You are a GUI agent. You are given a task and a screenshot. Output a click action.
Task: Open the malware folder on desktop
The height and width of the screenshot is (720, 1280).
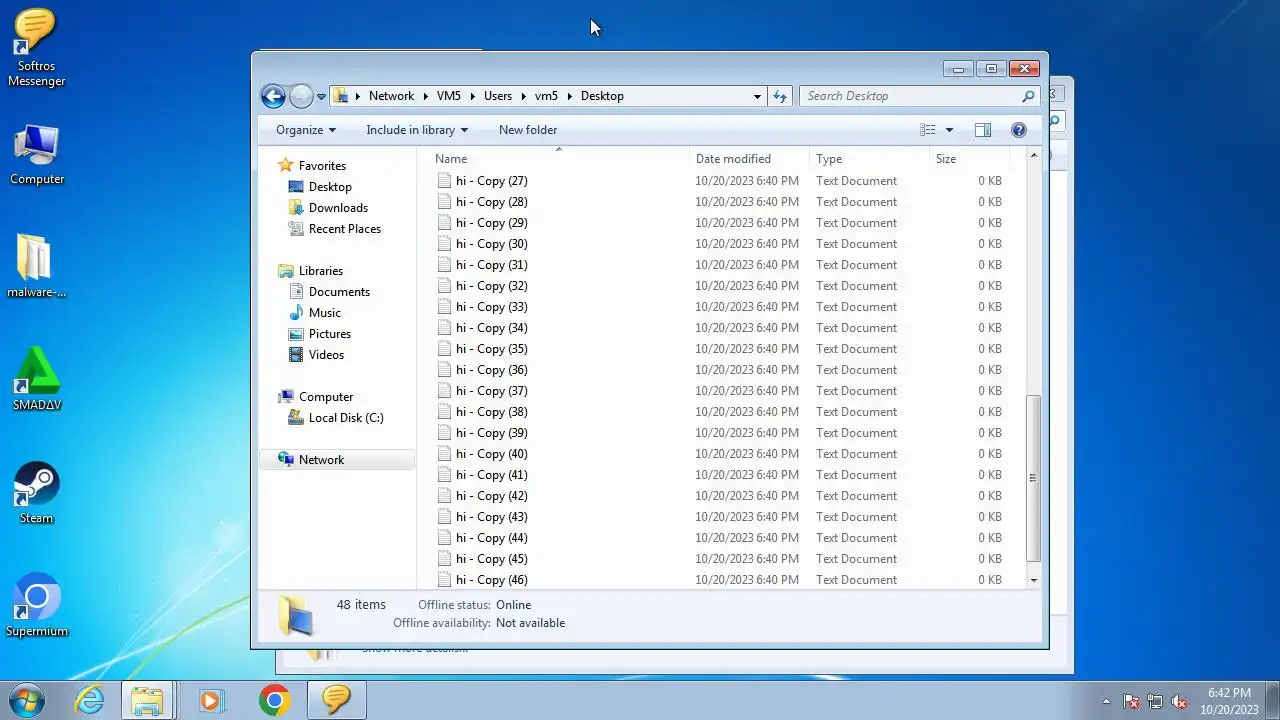36,267
